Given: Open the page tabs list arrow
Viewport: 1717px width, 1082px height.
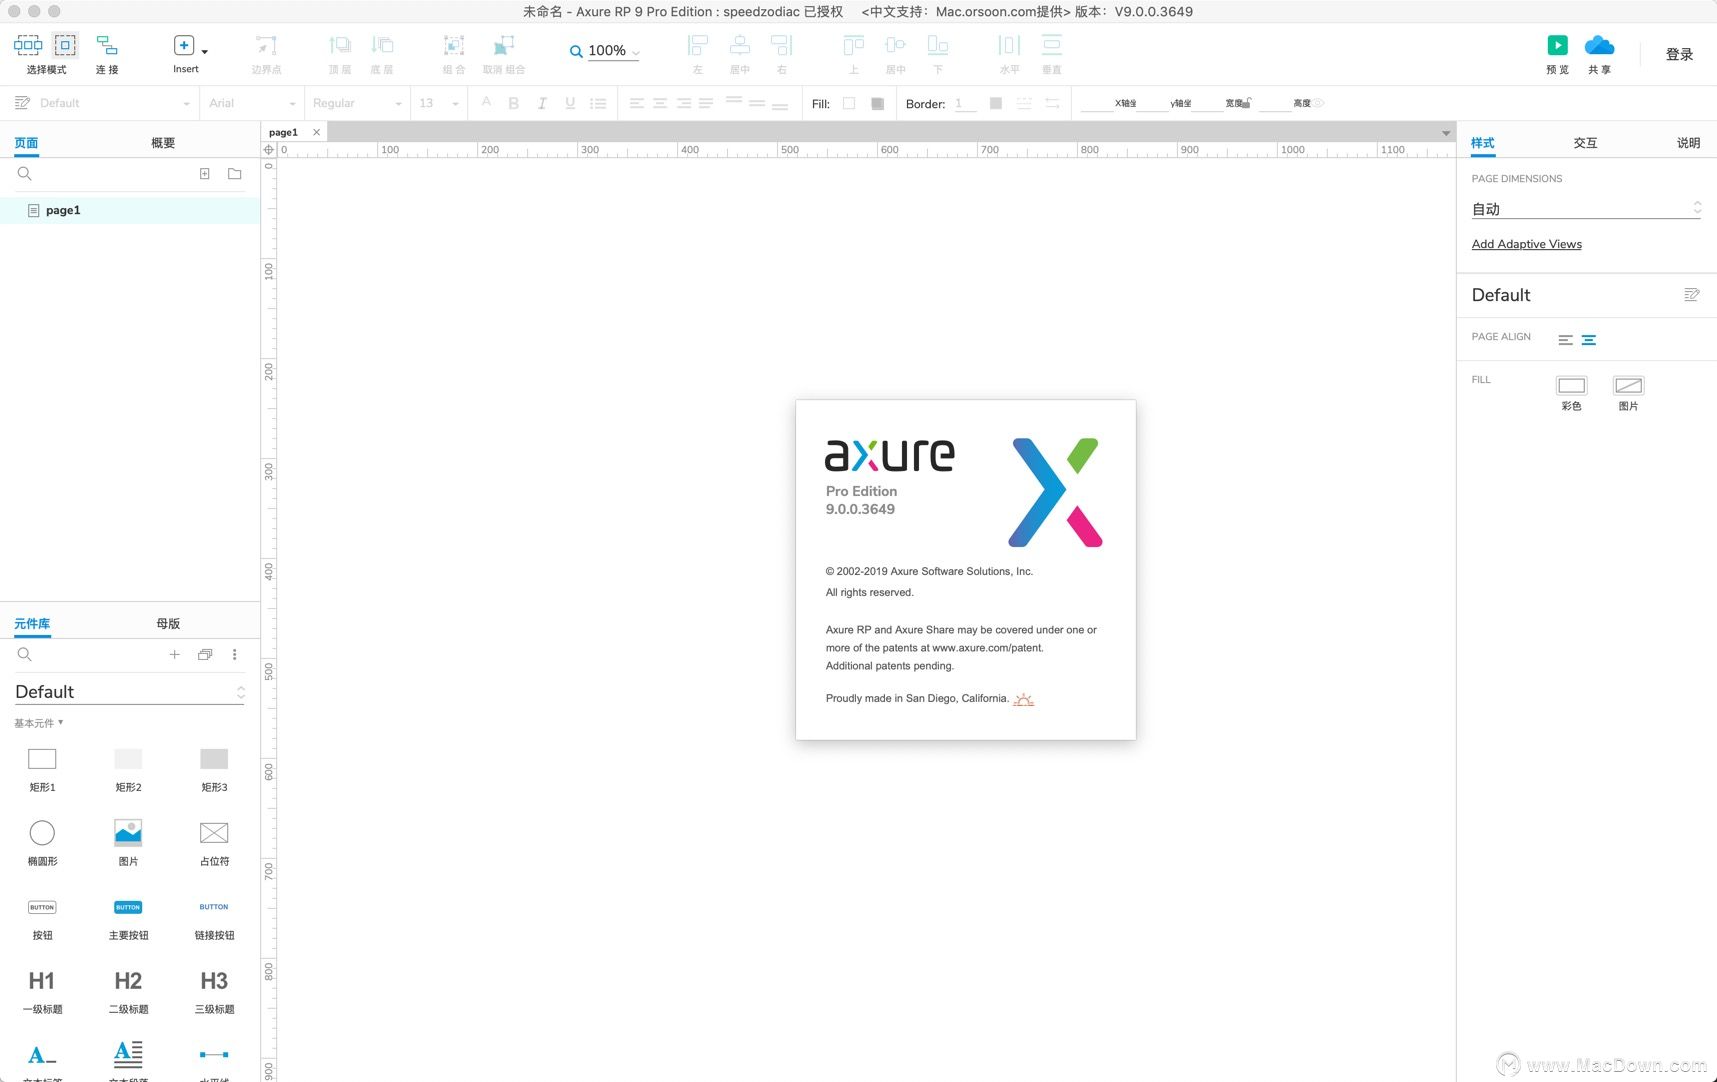Looking at the screenshot, I should 1446,133.
